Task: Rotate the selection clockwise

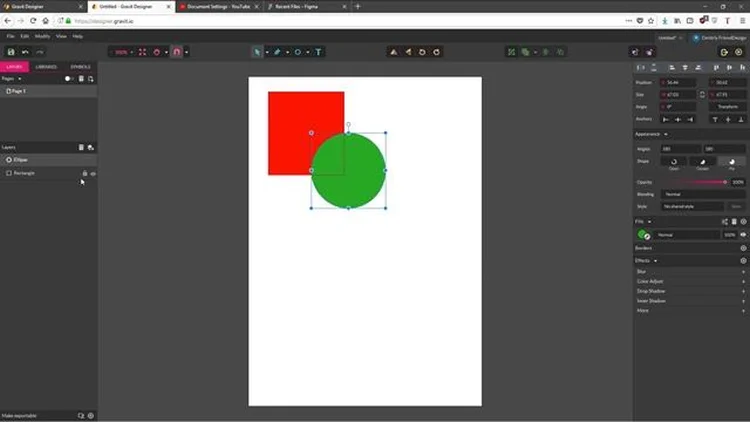Action: pyautogui.click(x=437, y=52)
